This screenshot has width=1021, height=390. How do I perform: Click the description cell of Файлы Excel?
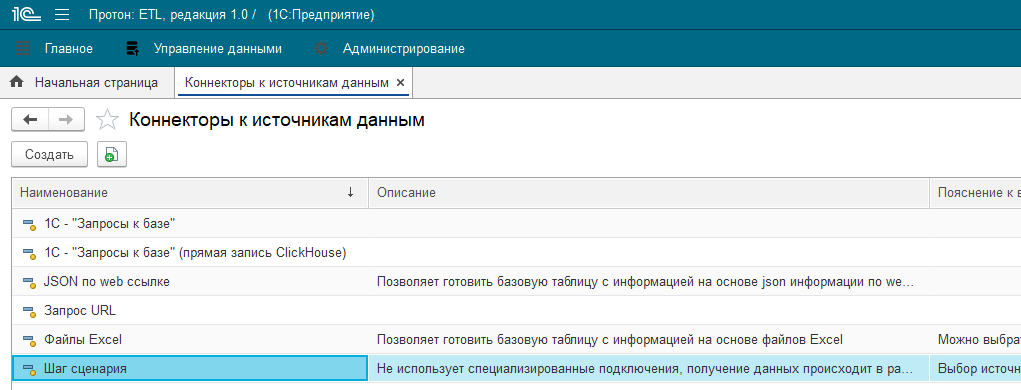coord(649,339)
